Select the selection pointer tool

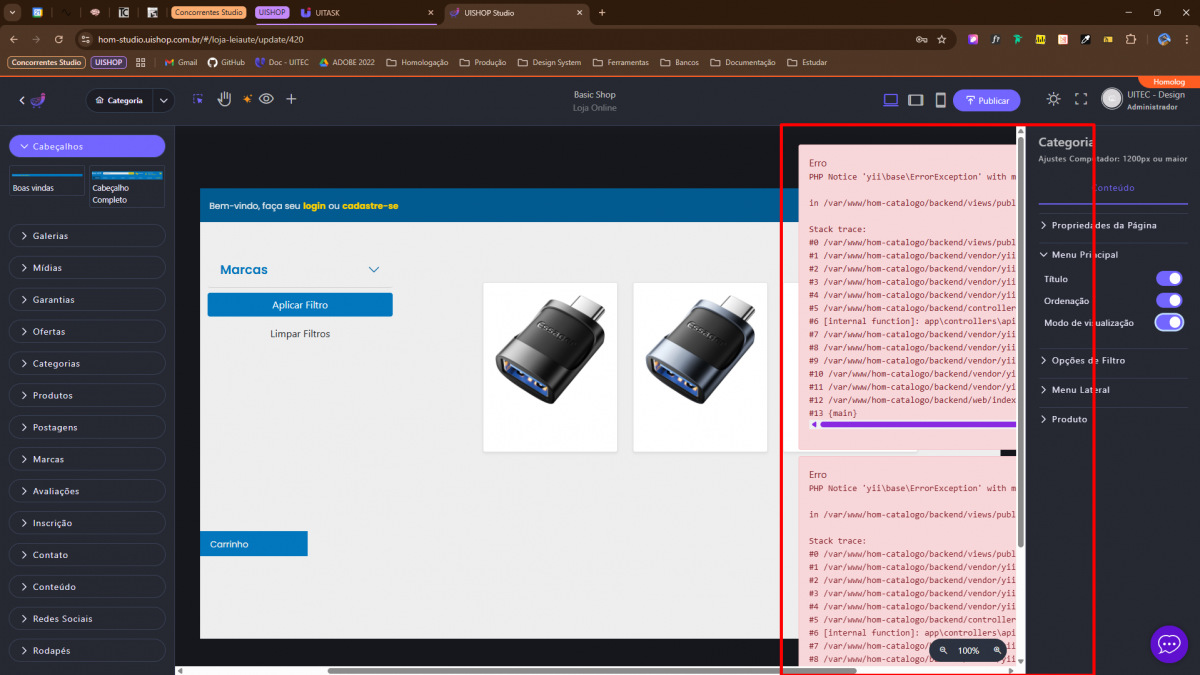[198, 100]
